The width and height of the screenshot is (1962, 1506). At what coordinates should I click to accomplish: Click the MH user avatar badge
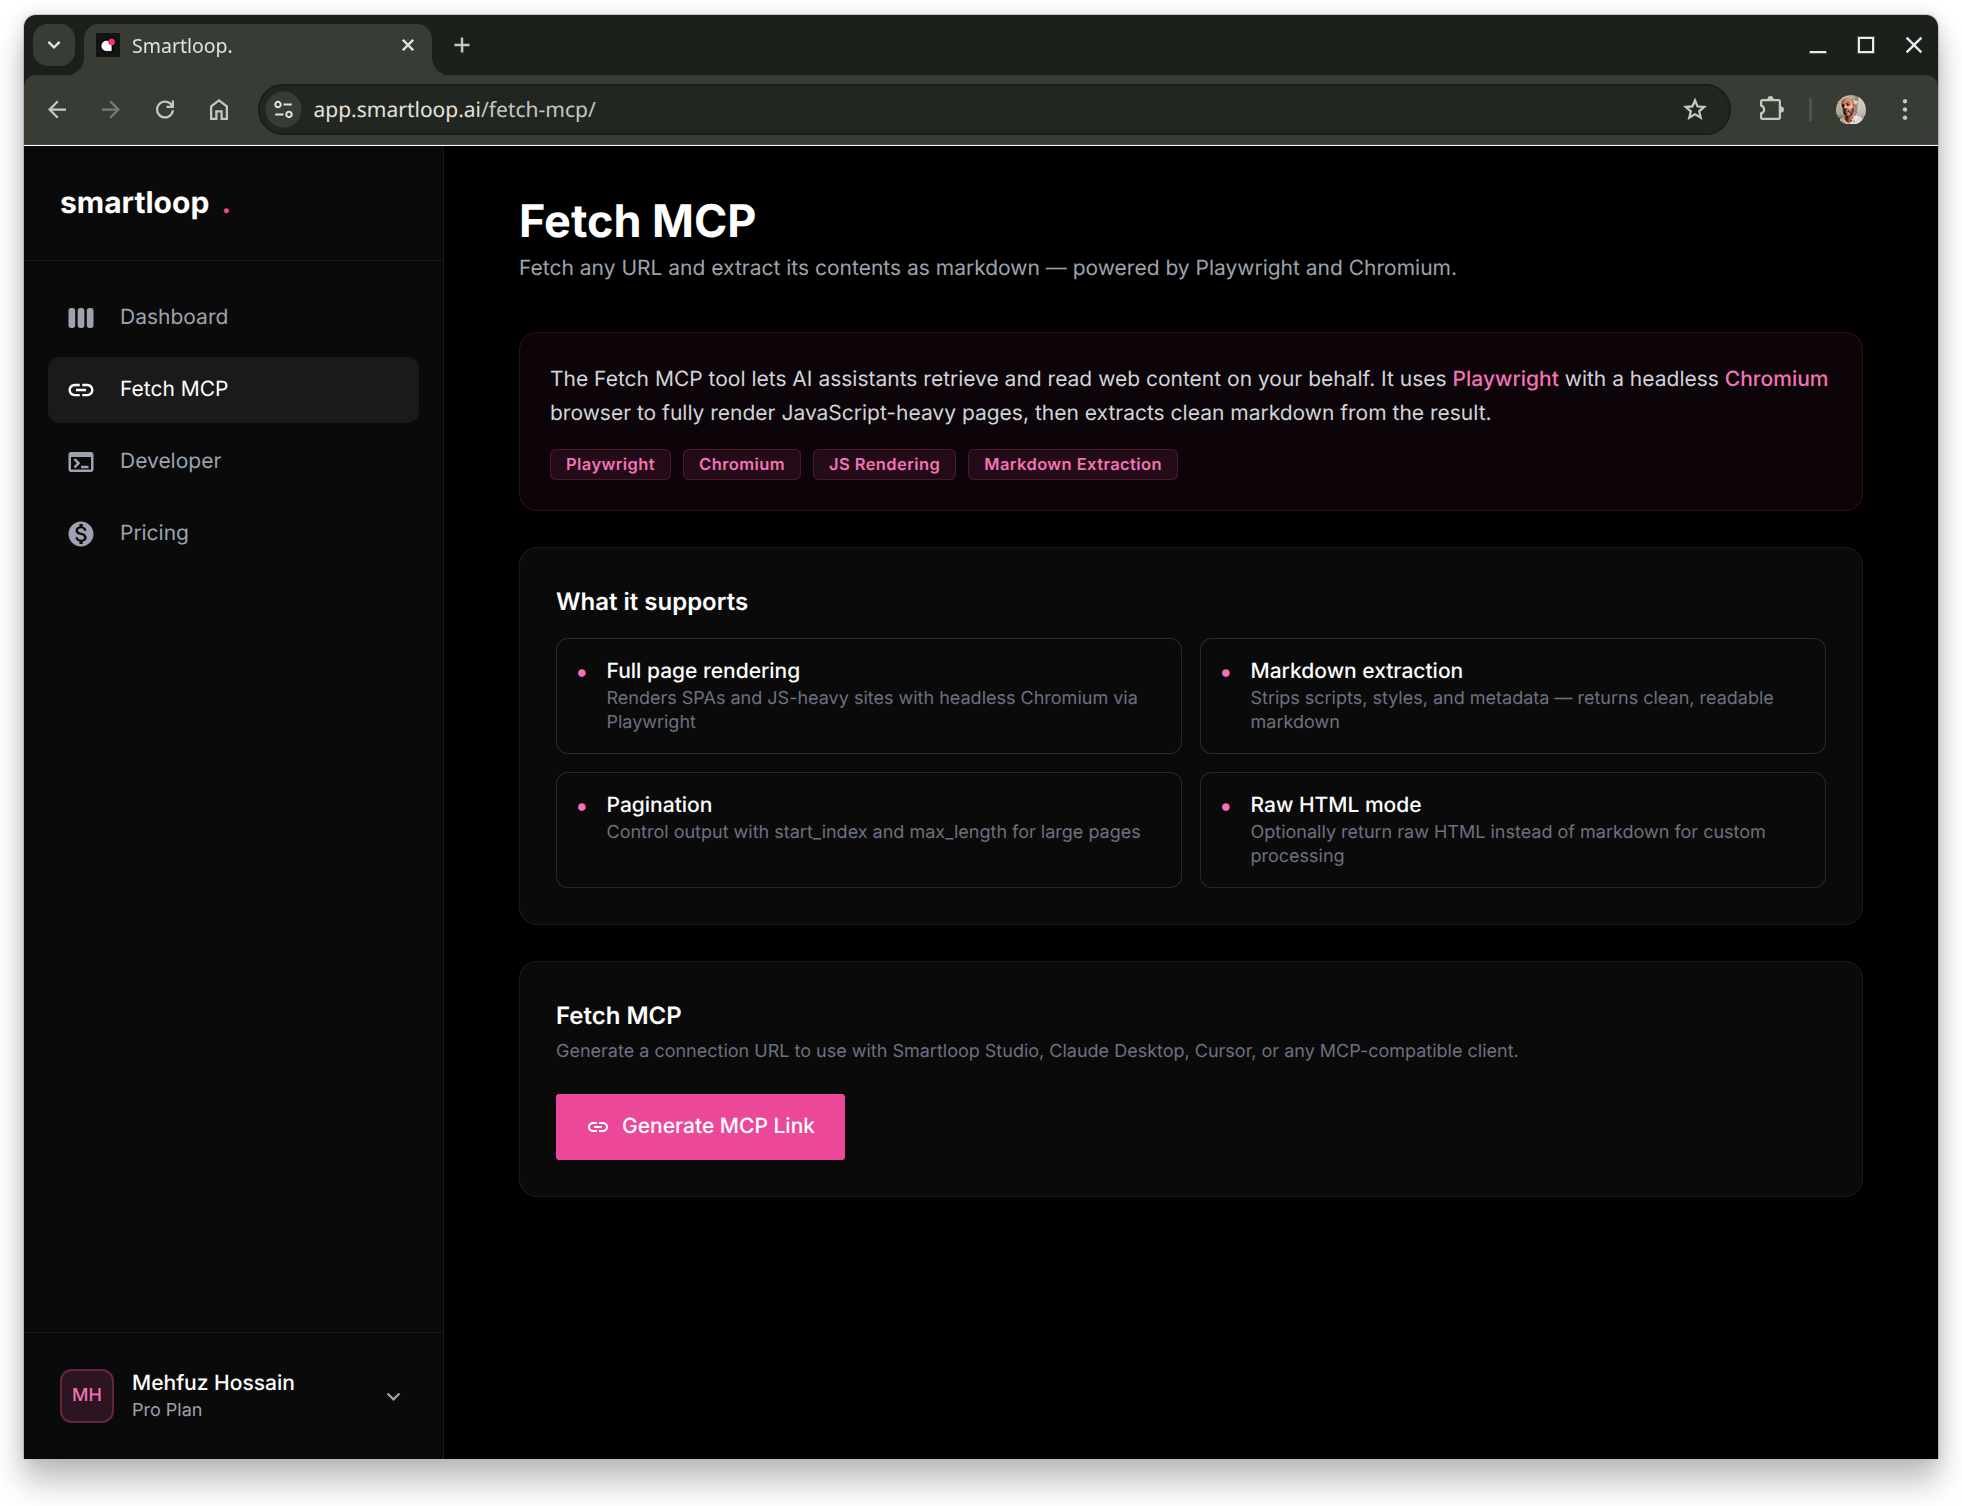(87, 1395)
